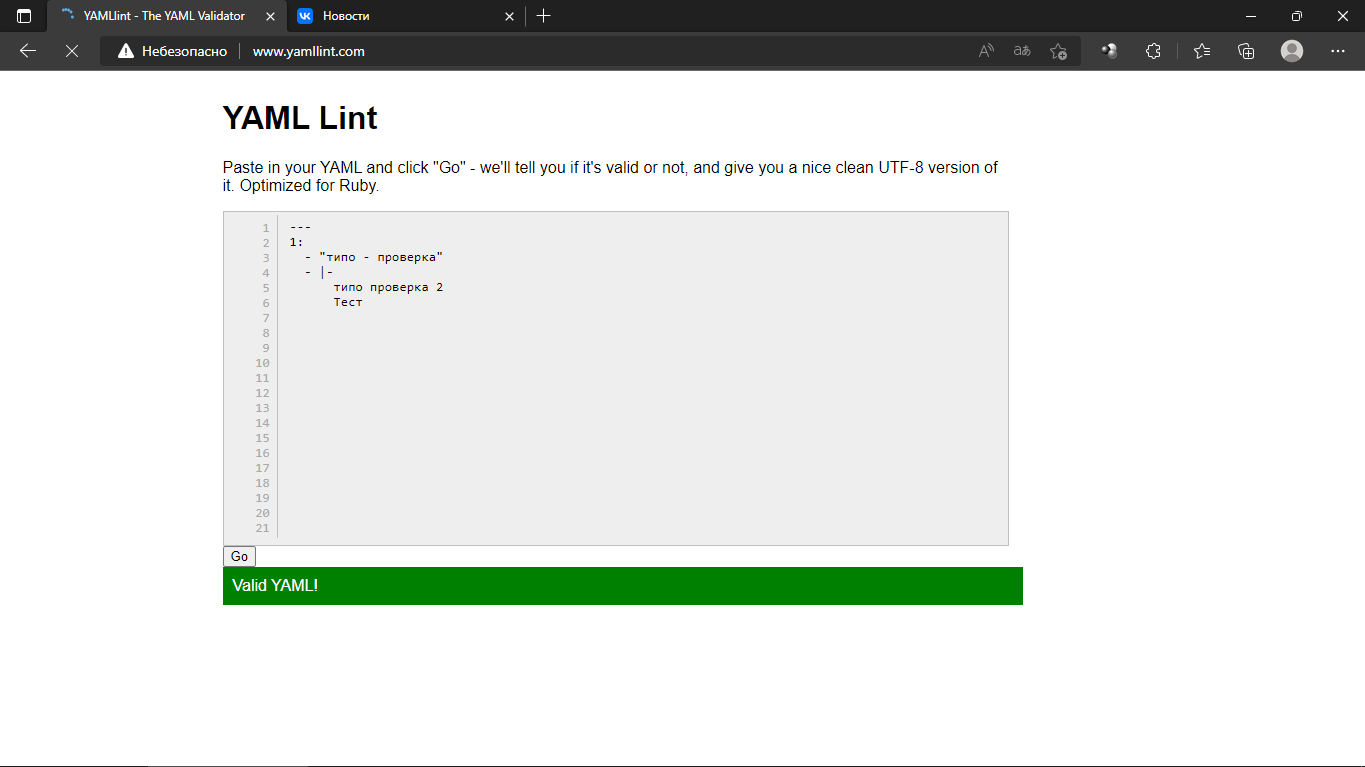Click line number 10 in the gutter
Screen dimensions: 1365x767
[262, 363]
